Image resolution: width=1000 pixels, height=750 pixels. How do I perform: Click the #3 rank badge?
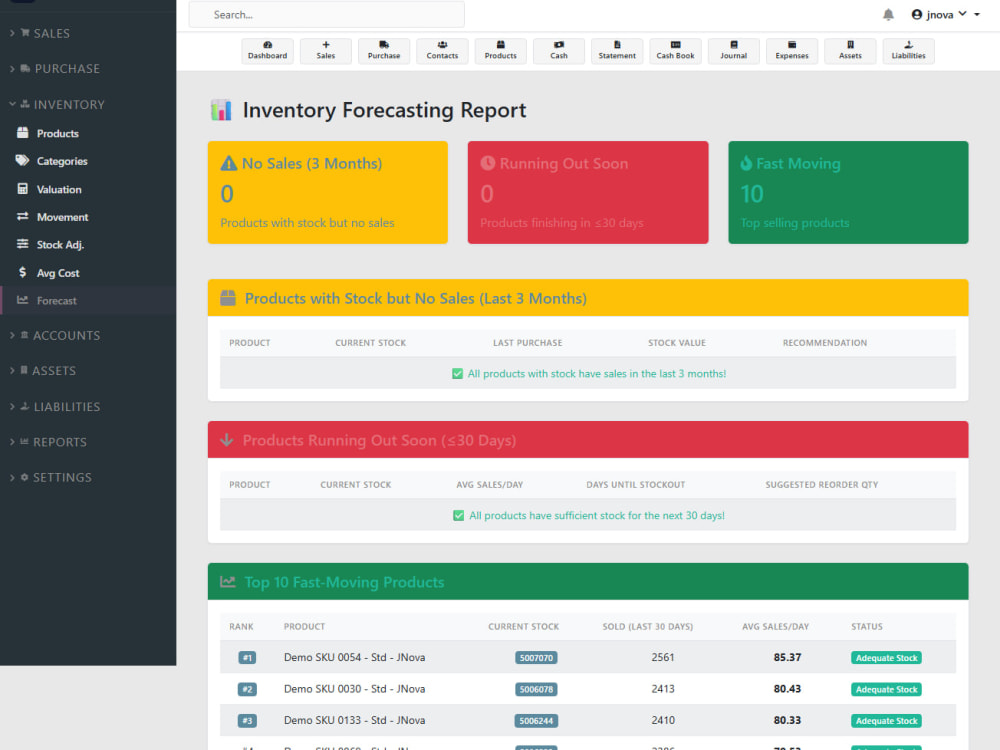pyautogui.click(x=247, y=721)
